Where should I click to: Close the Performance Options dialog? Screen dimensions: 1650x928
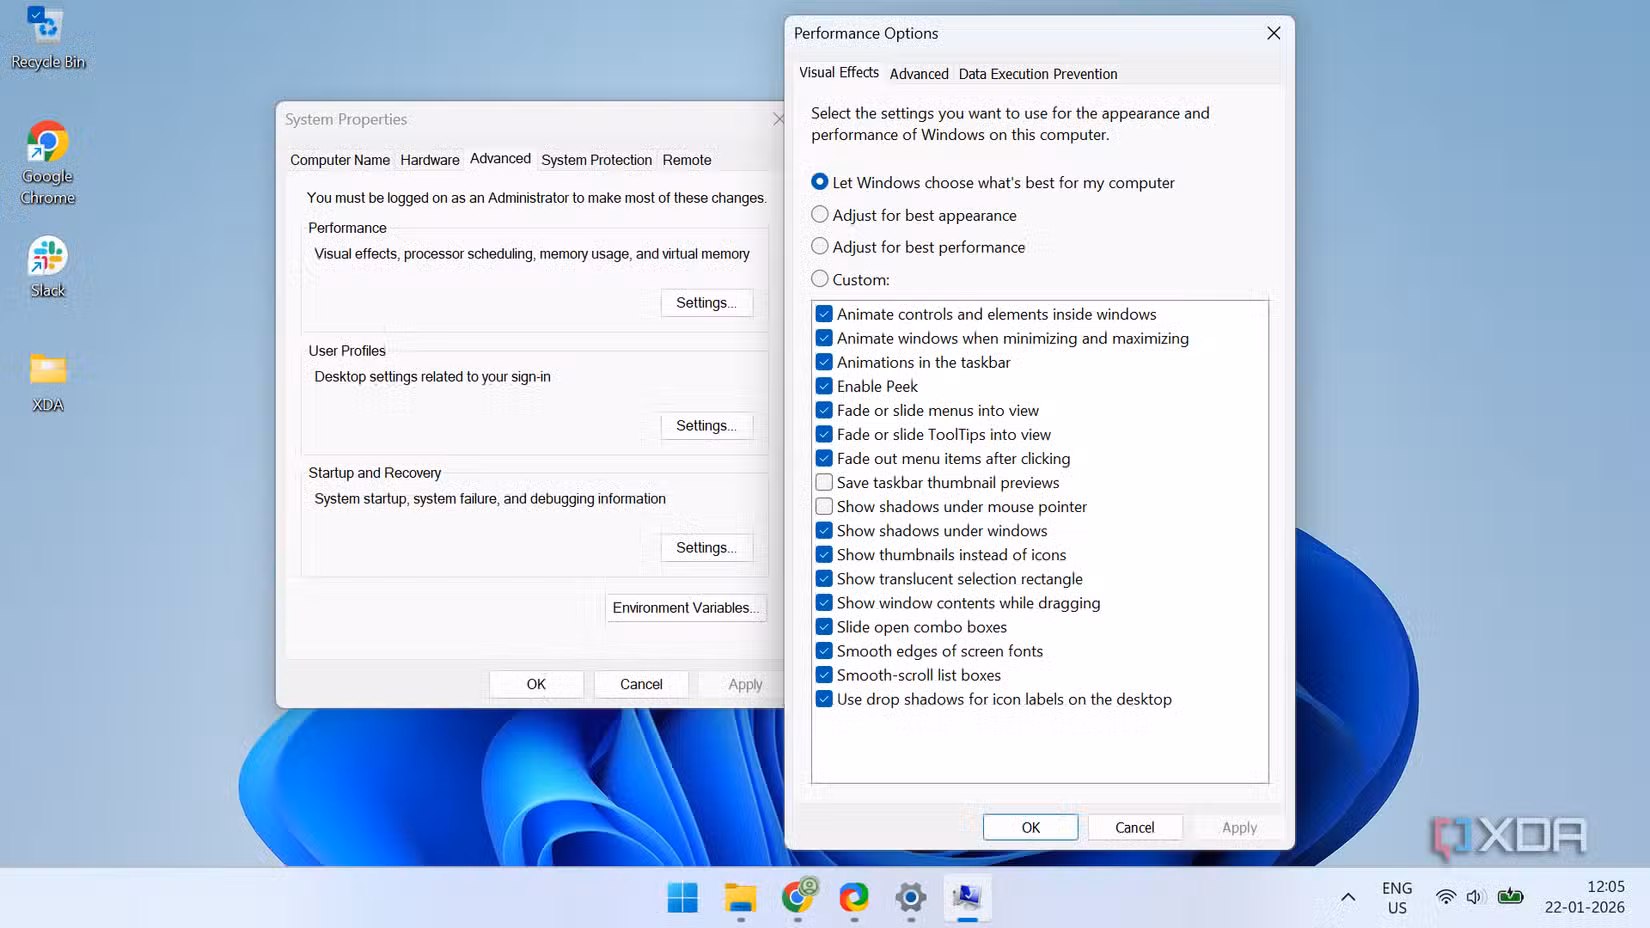coord(1273,33)
